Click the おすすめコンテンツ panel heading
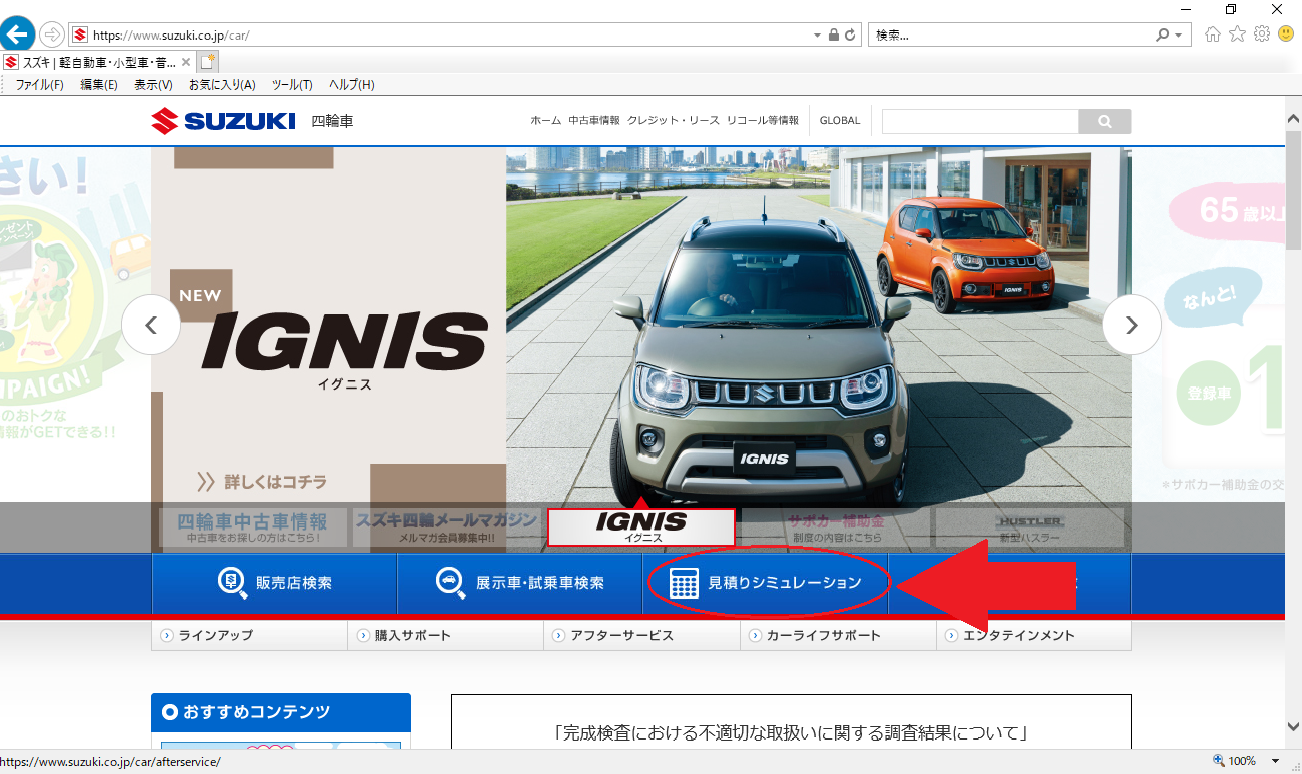The image size is (1302, 774). click(x=281, y=712)
